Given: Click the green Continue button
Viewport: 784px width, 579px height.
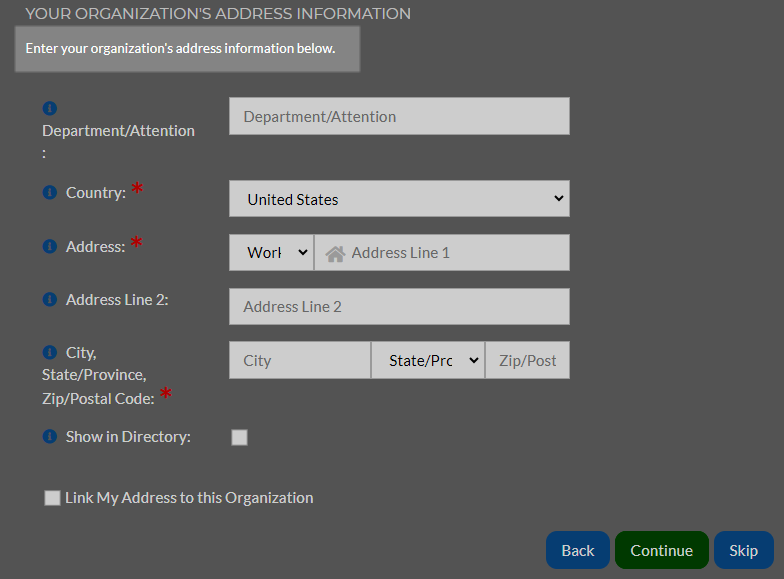Looking at the screenshot, I should tap(662, 550).
